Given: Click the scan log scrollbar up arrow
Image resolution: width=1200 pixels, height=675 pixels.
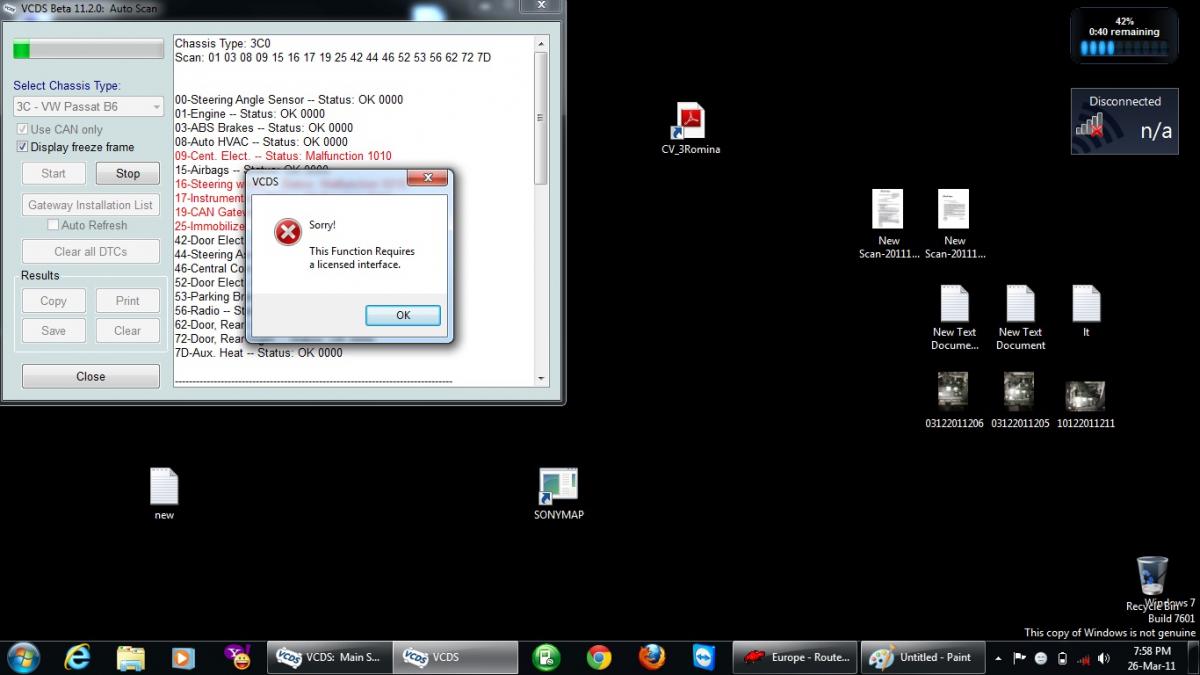Looking at the screenshot, I should click(541, 43).
